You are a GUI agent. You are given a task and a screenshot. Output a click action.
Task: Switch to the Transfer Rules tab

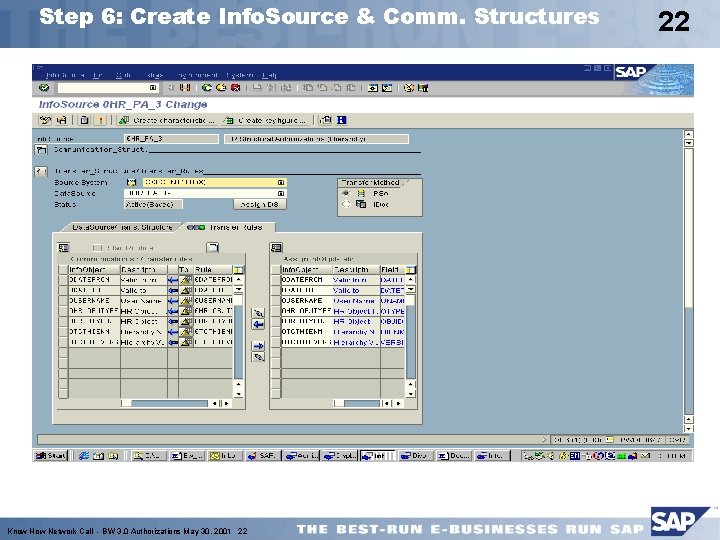(x=230, y=227)
